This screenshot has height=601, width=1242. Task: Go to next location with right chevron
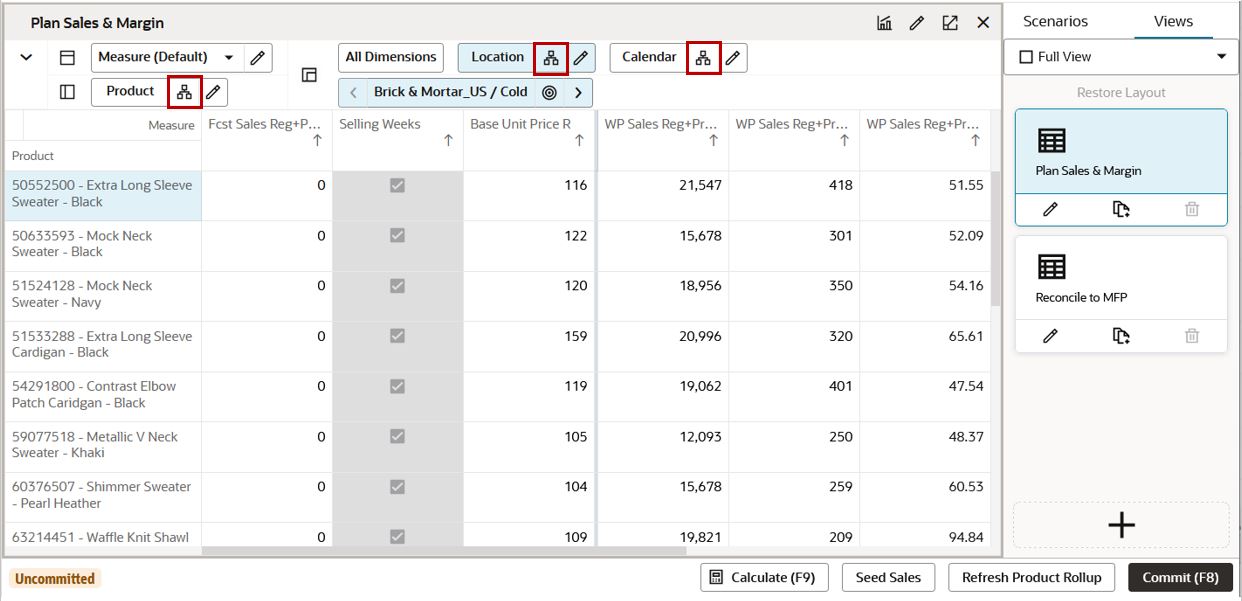[x=578, y=92]
